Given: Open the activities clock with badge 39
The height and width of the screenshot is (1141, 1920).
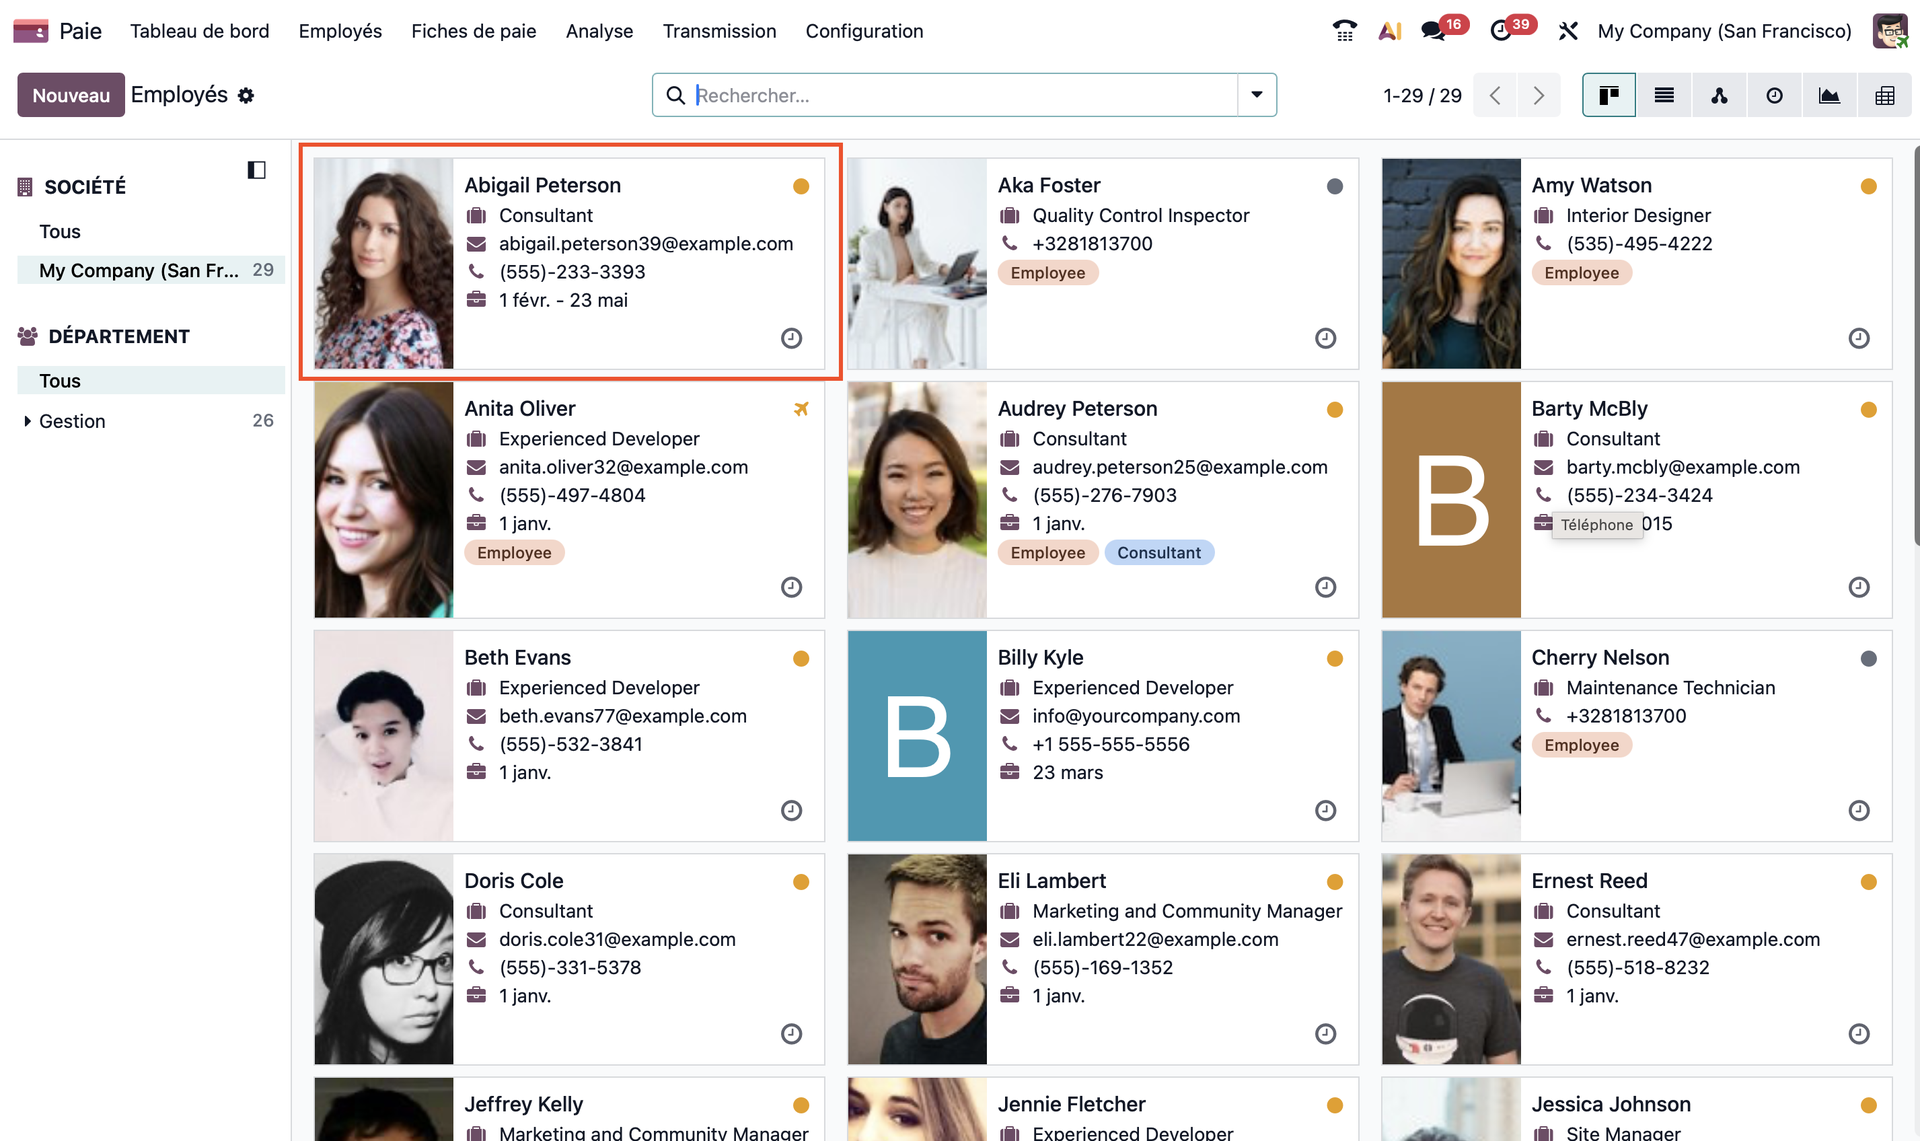Looking at the screenshot, I should pyautogui.click(x=1501, y=31).
